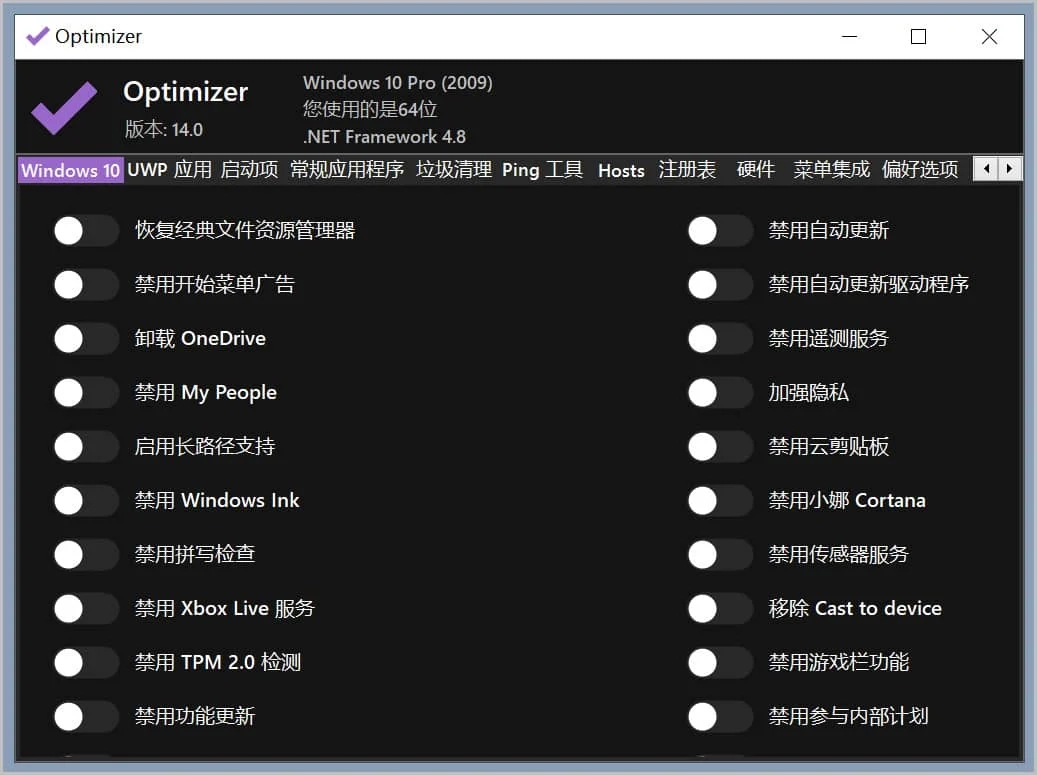Enable the 卸载 OneDrive switch
The width and height of the screenshot is (1037, 775).
tap(85, 339)
